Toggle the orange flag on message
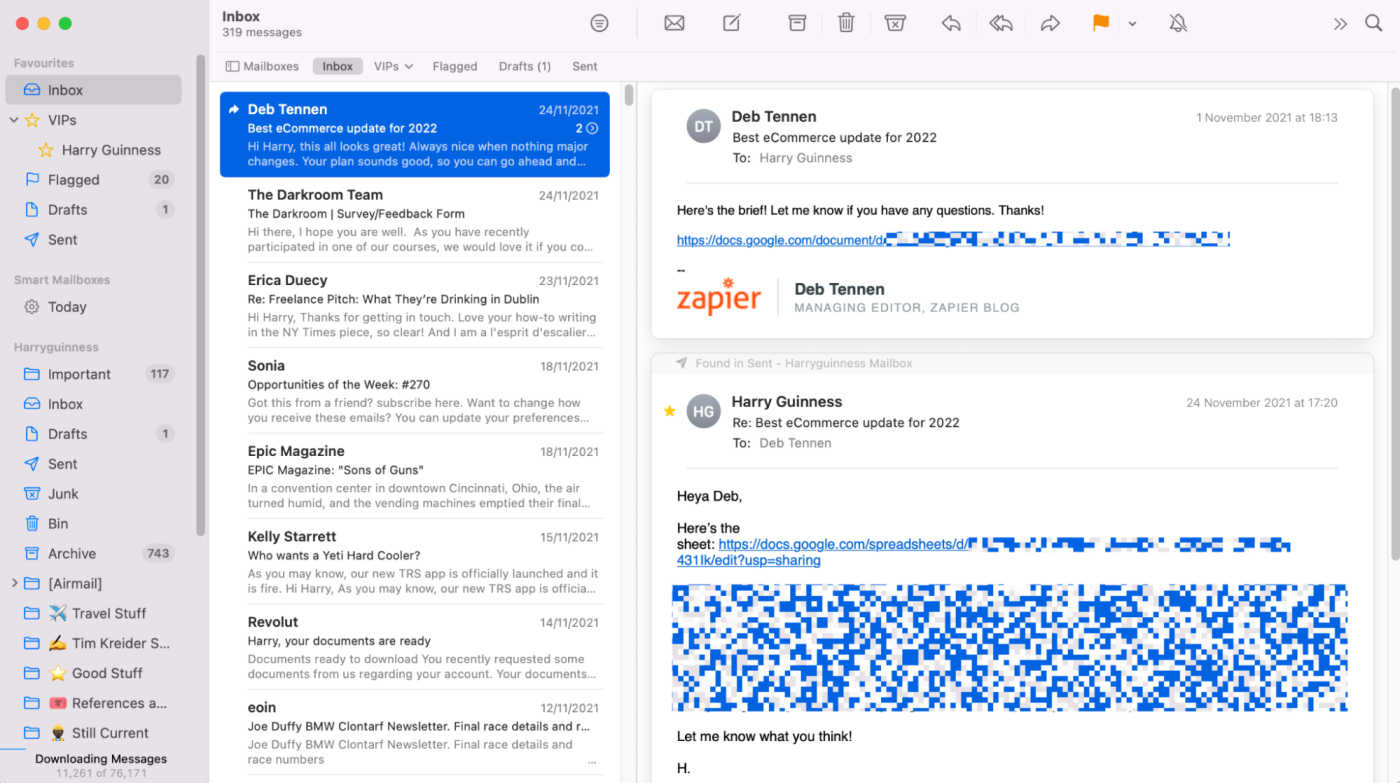The height and width of the screenshot is (783, 1400). (1100, 23)
